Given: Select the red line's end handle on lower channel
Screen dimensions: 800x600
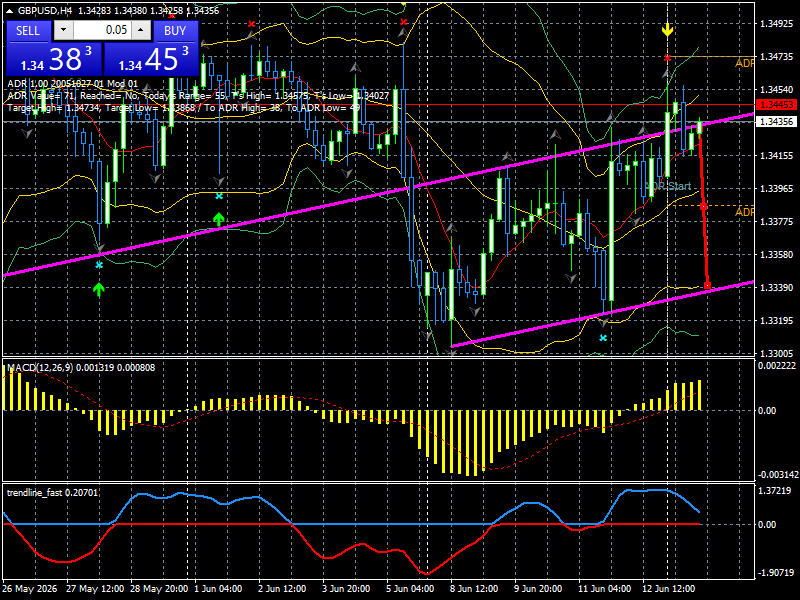Looking at the screenshot, I should pos(708,286).
